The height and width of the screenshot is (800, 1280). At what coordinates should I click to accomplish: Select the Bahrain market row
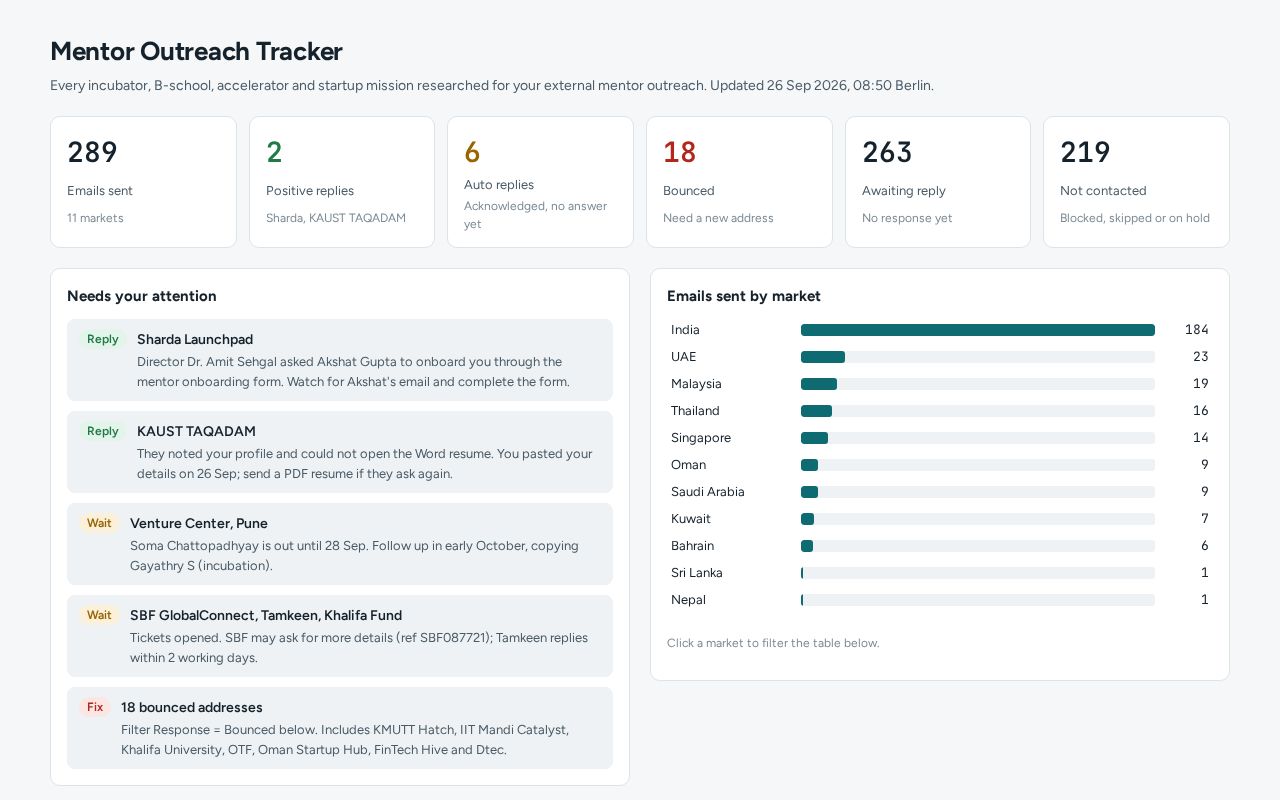pos(940,546)
